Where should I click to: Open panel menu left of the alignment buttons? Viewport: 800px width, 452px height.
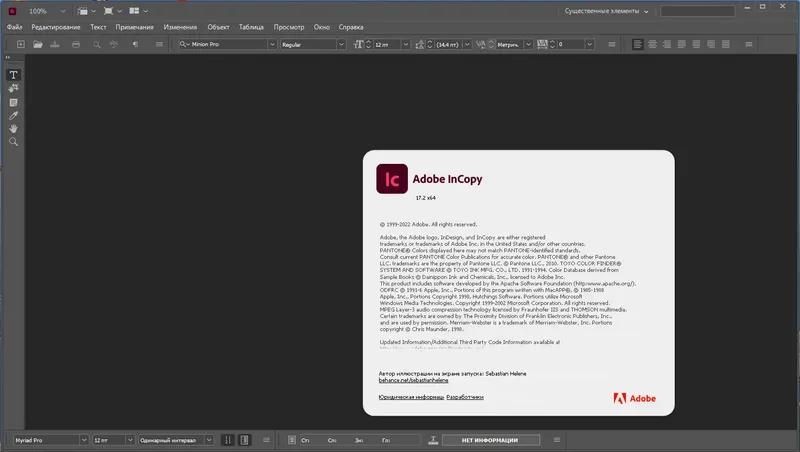tap(612, 44)
